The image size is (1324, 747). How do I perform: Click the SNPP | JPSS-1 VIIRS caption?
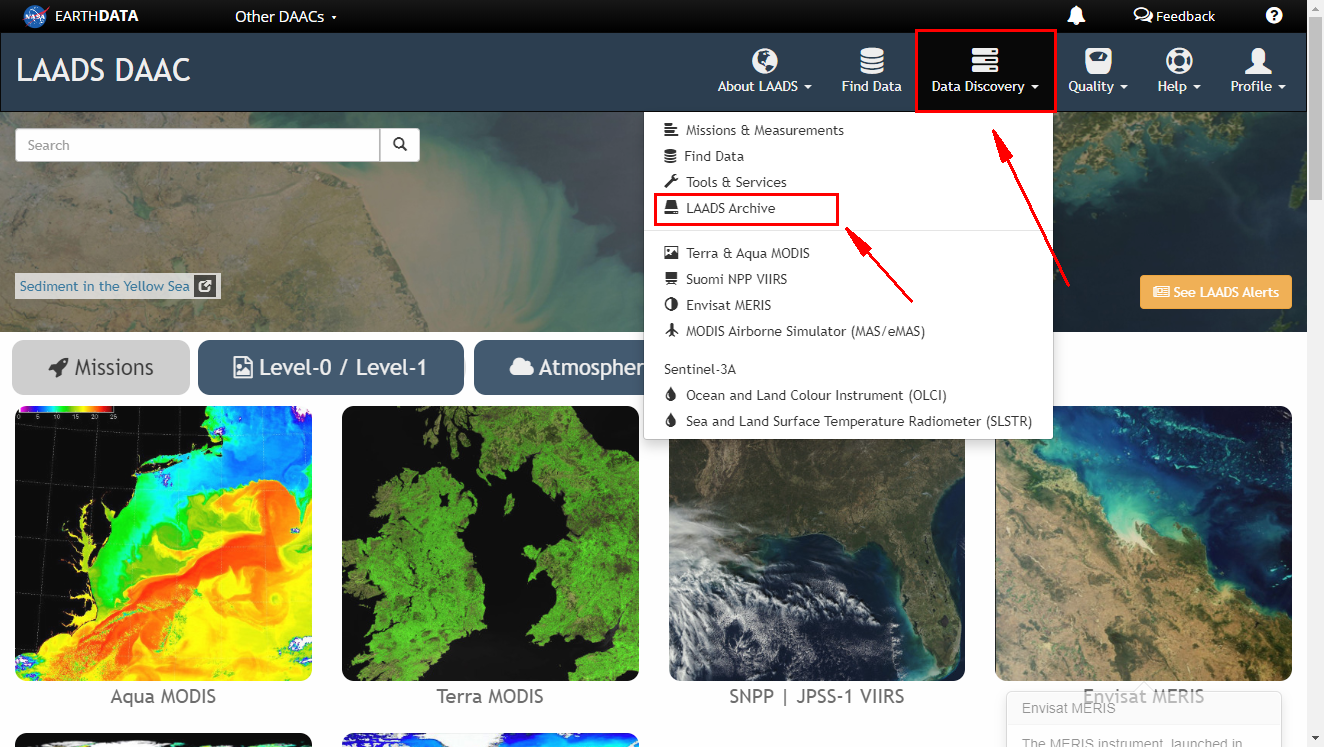click(x=817, y=696)
